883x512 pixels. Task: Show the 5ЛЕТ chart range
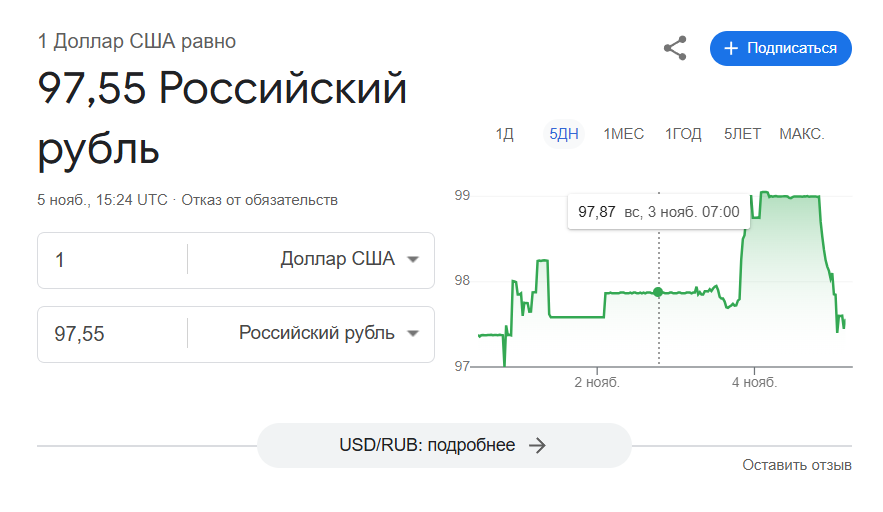click(742, 134)
